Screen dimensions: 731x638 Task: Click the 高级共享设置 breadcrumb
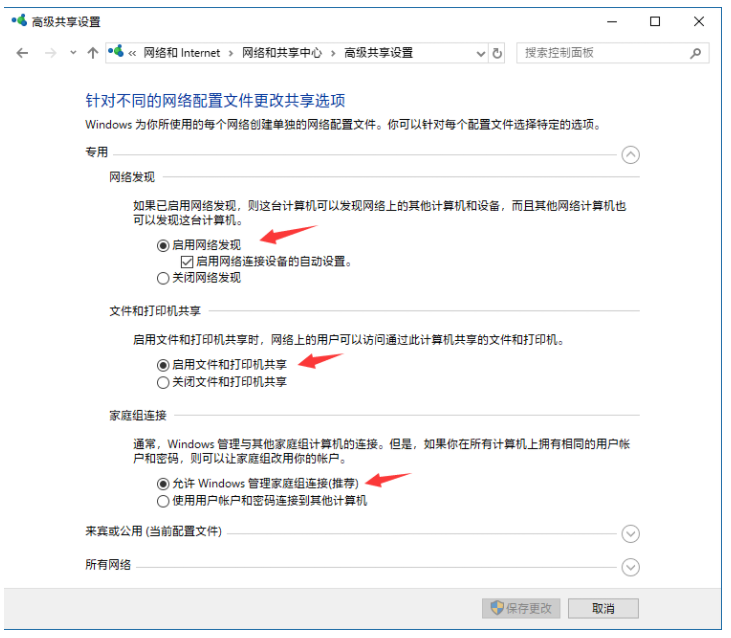click(379, 53)
